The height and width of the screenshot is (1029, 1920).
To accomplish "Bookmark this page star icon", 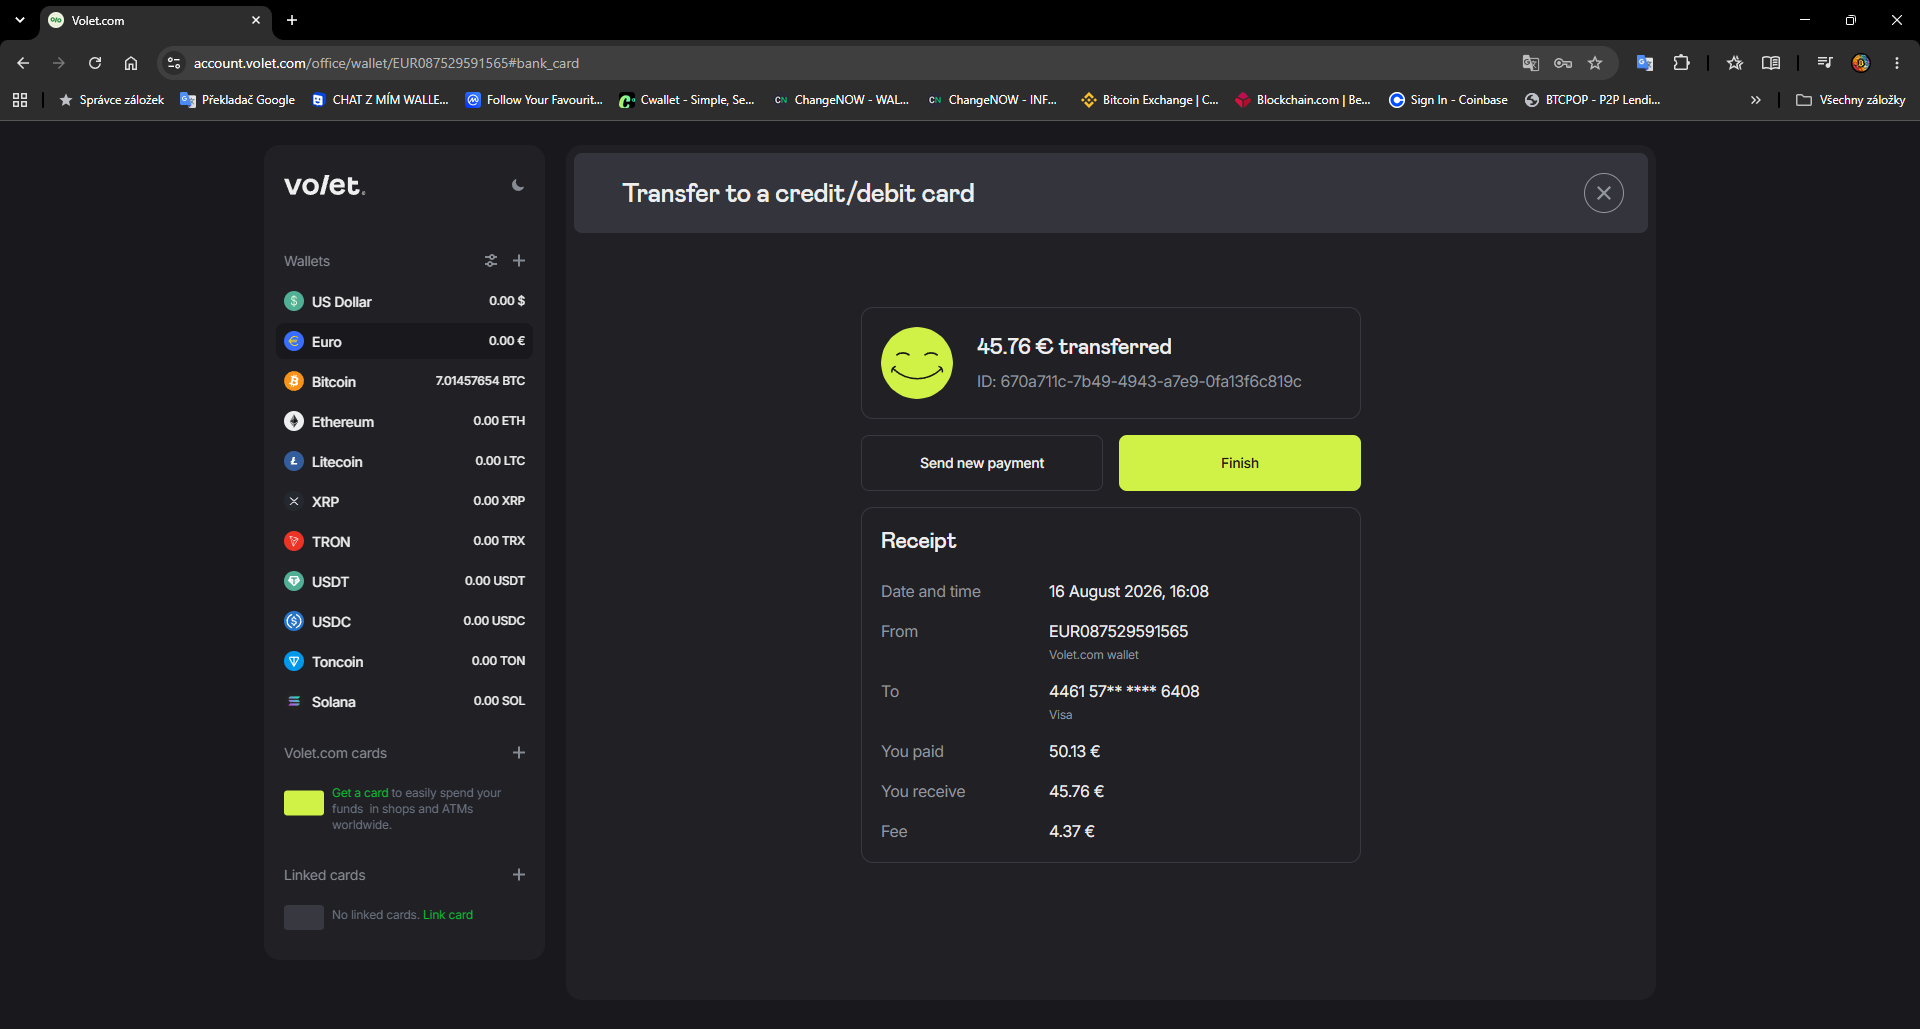I will point(1595,63).
